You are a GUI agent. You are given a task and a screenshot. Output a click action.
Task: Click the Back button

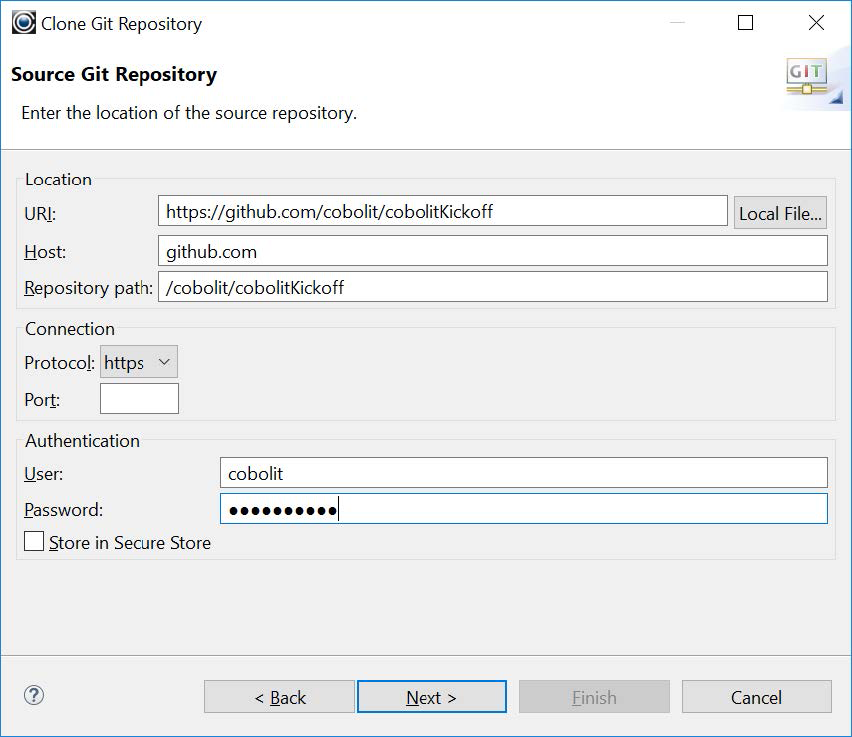coord(279,697)
